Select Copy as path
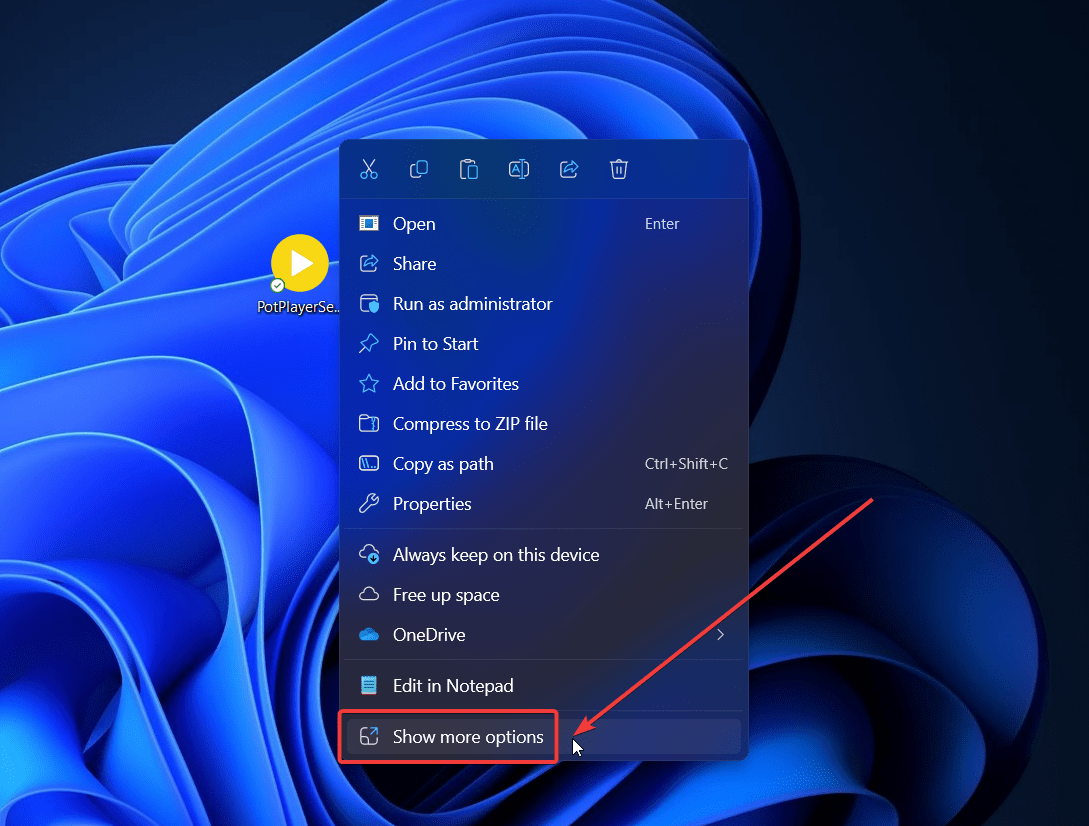 pyautogui.click(x=443, y=463)
